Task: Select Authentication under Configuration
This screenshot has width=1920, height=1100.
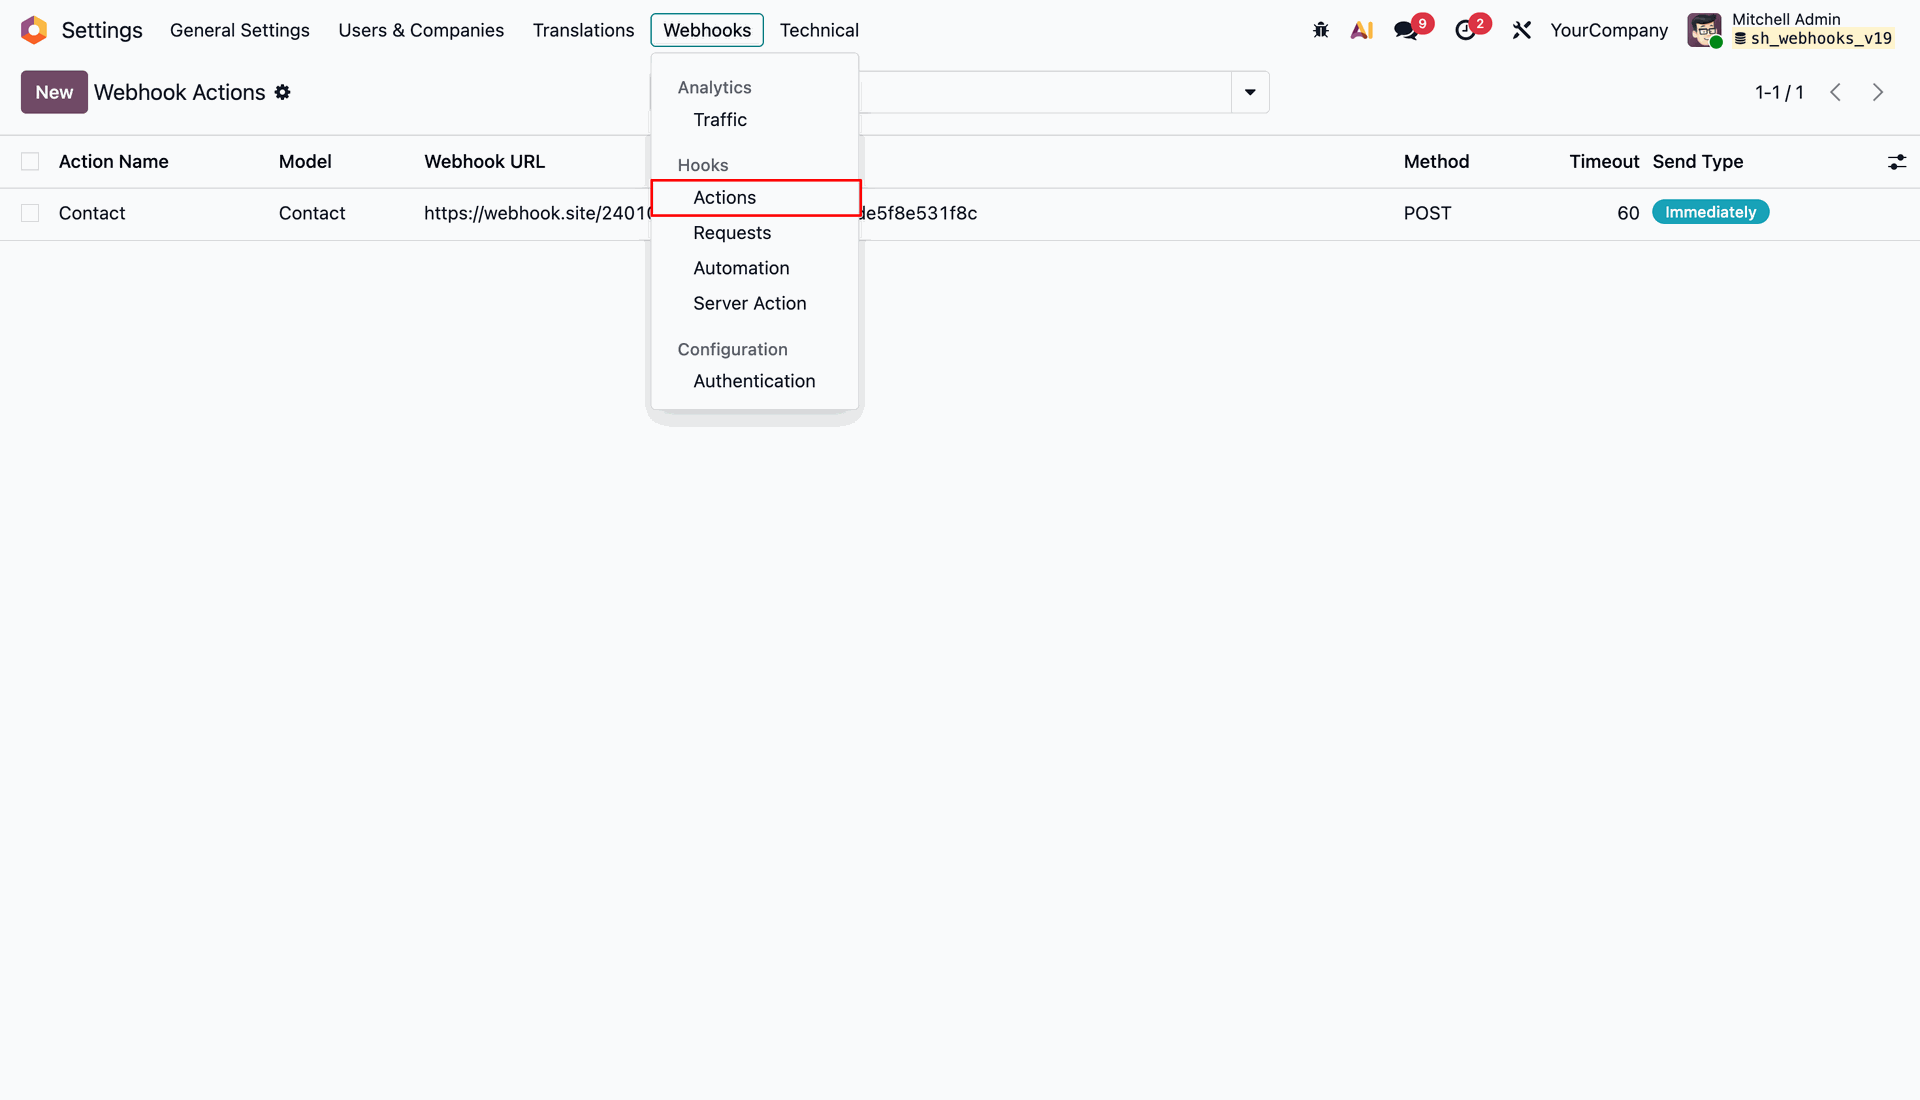Action: coord(755,381)
